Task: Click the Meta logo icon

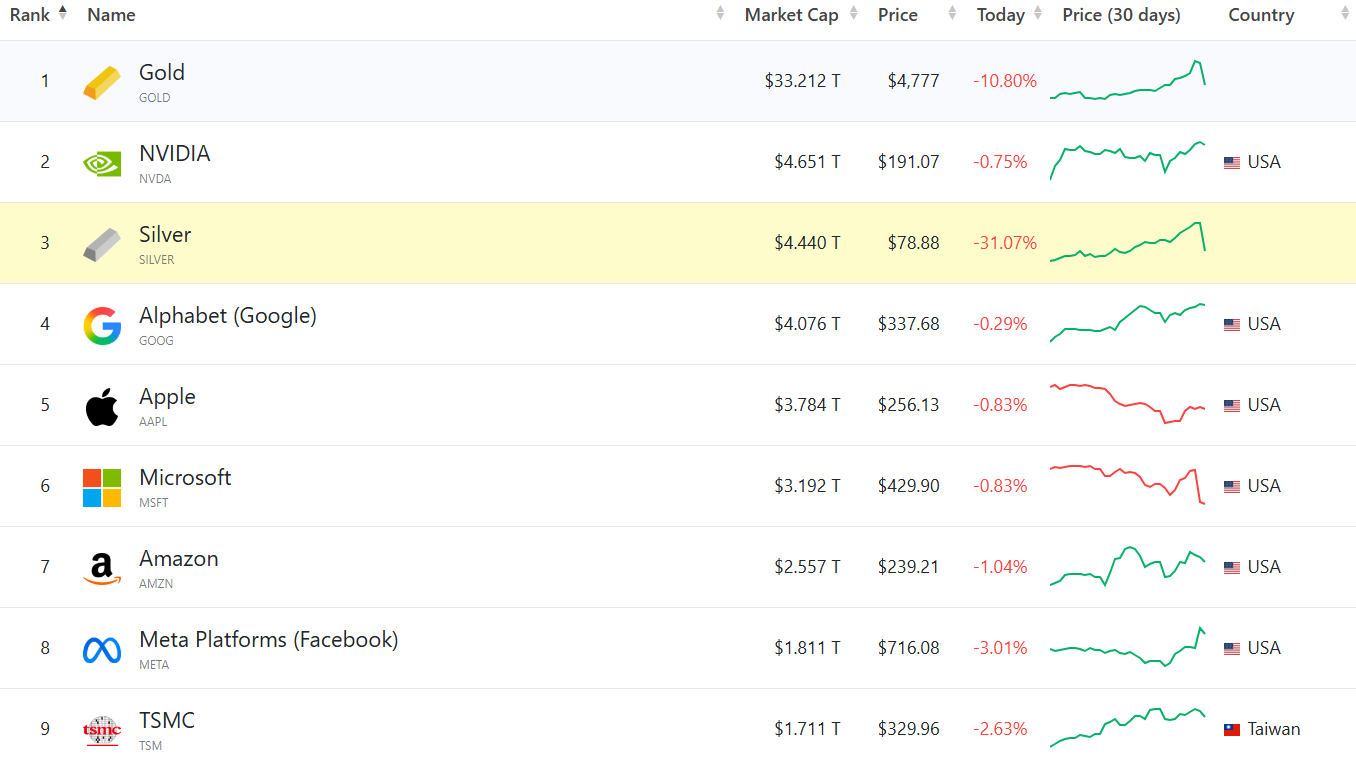Action: pyautogui.click(x=102, y=650)
